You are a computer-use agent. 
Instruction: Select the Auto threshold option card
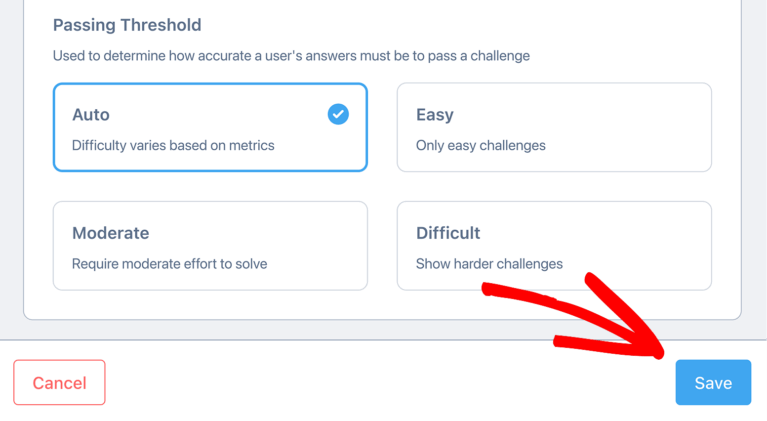click(x=210, y=127)
